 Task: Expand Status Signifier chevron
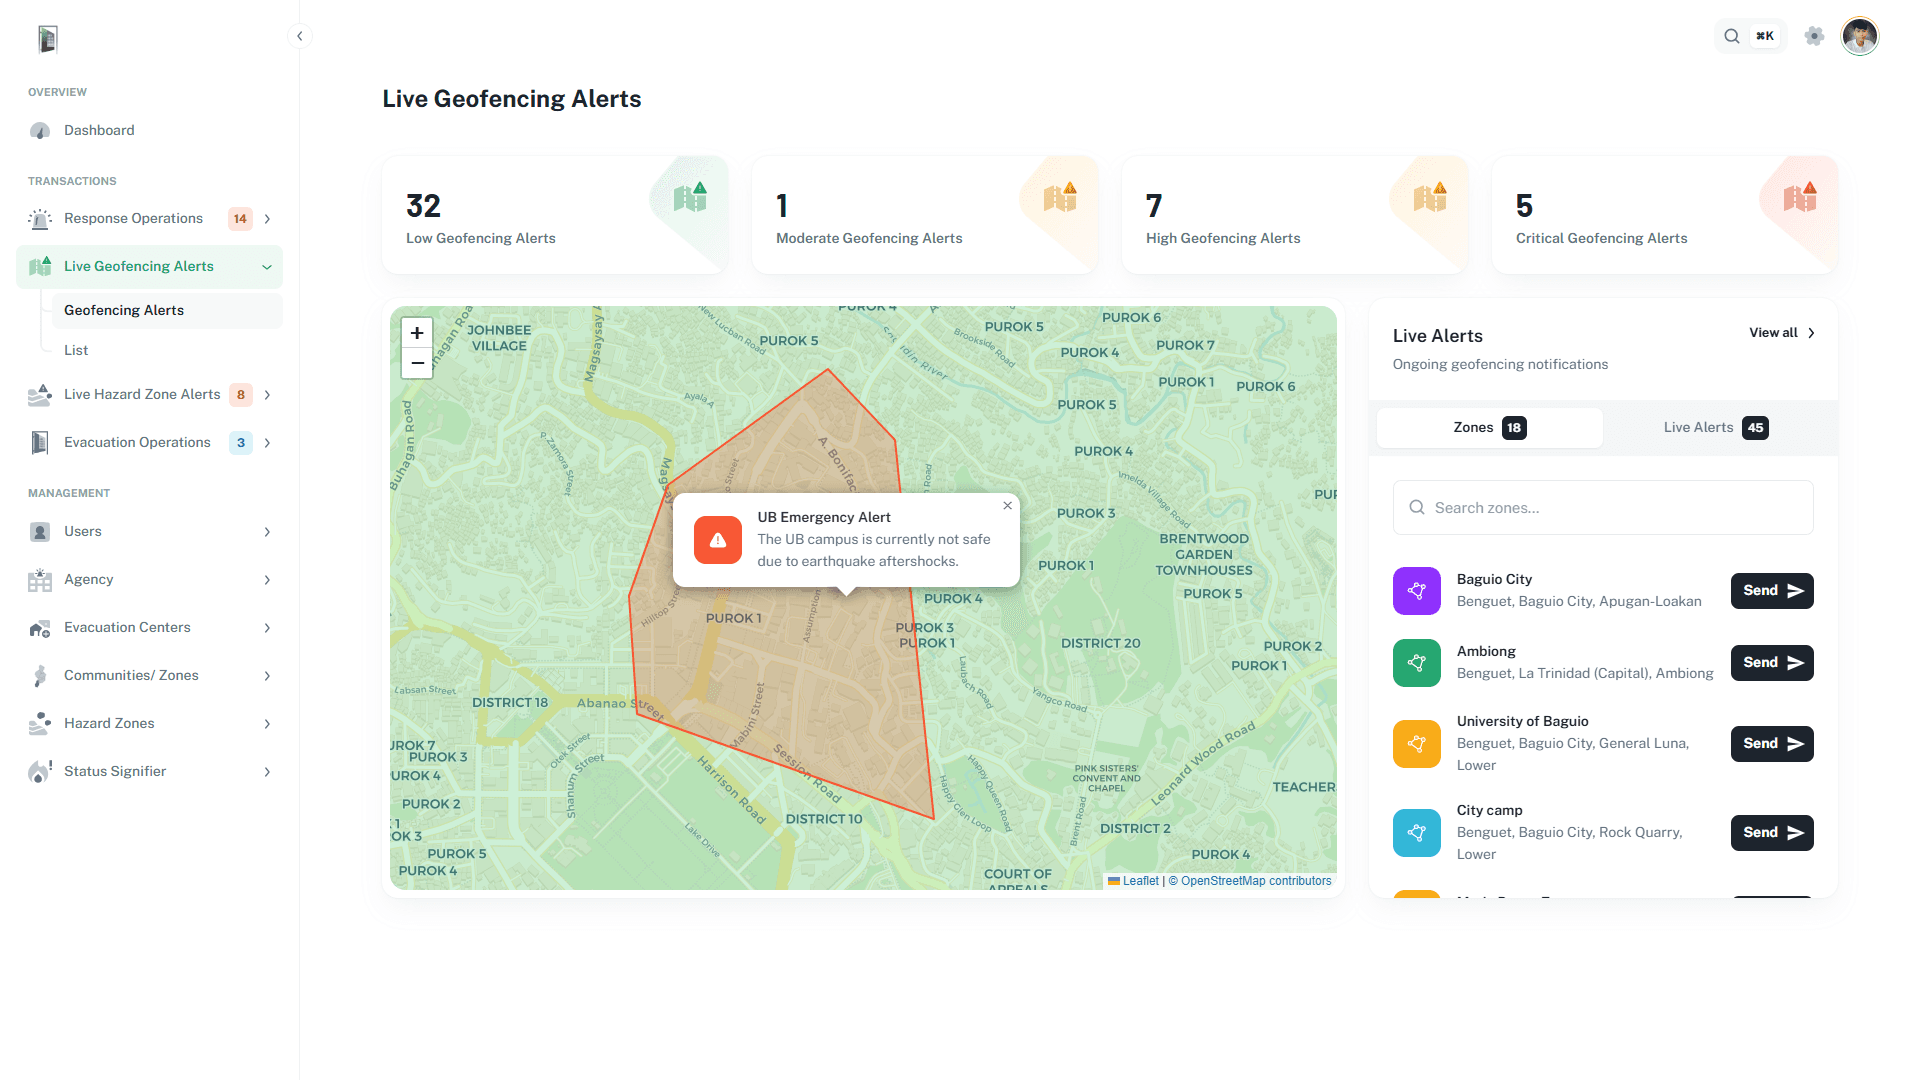click(267, 772)
